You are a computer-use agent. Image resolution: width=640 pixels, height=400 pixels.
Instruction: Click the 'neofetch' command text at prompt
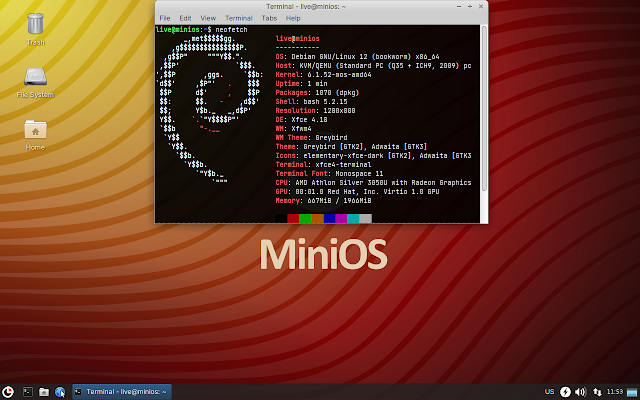[231, 30]
